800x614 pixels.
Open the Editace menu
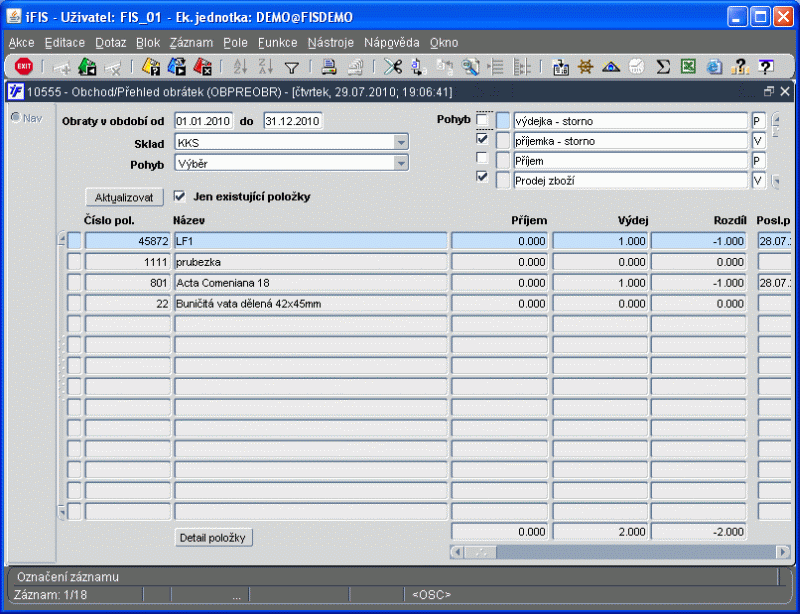pyautogui.click(x=65, y=43)
